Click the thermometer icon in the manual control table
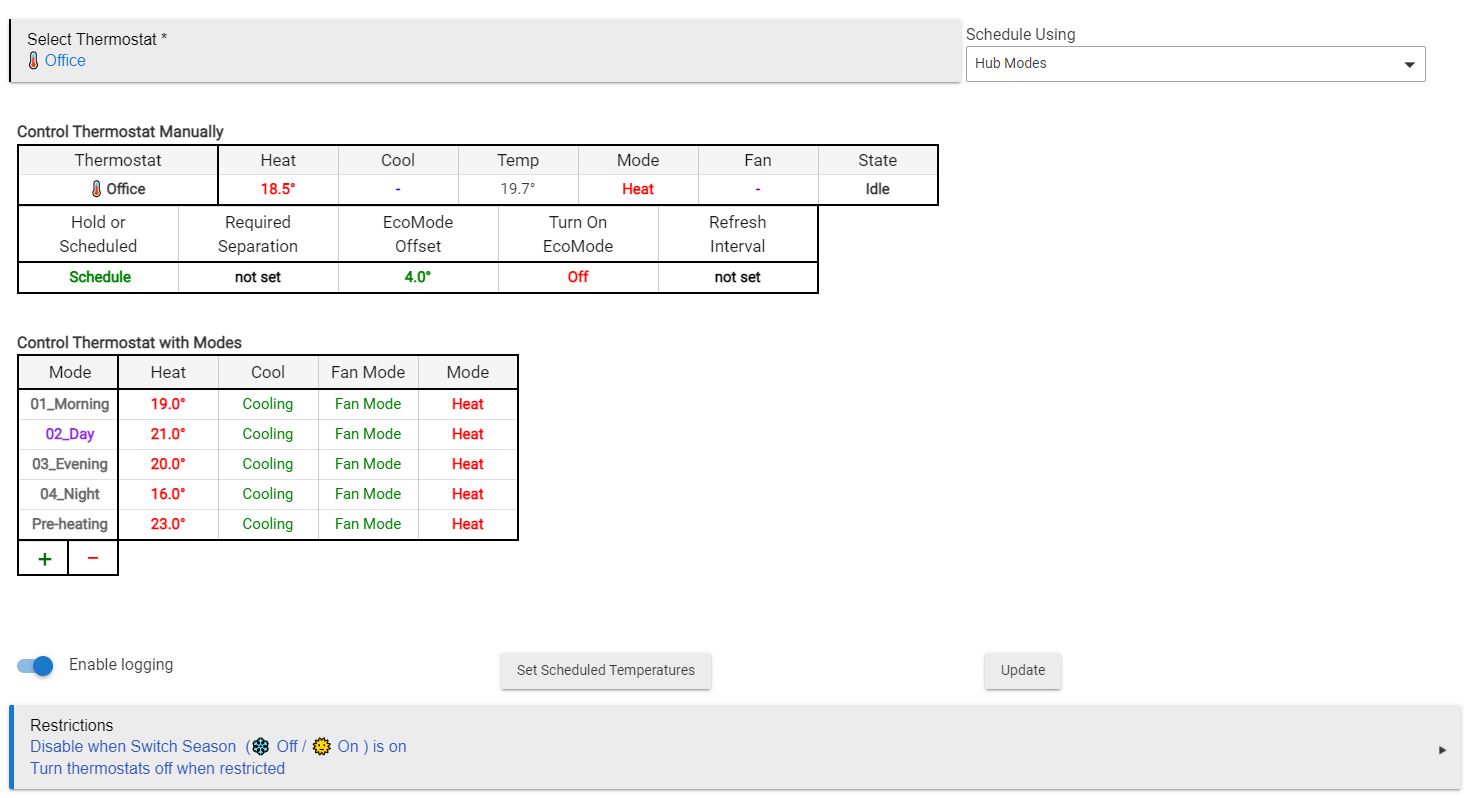The image size is (1470, 798). point(94,188)
